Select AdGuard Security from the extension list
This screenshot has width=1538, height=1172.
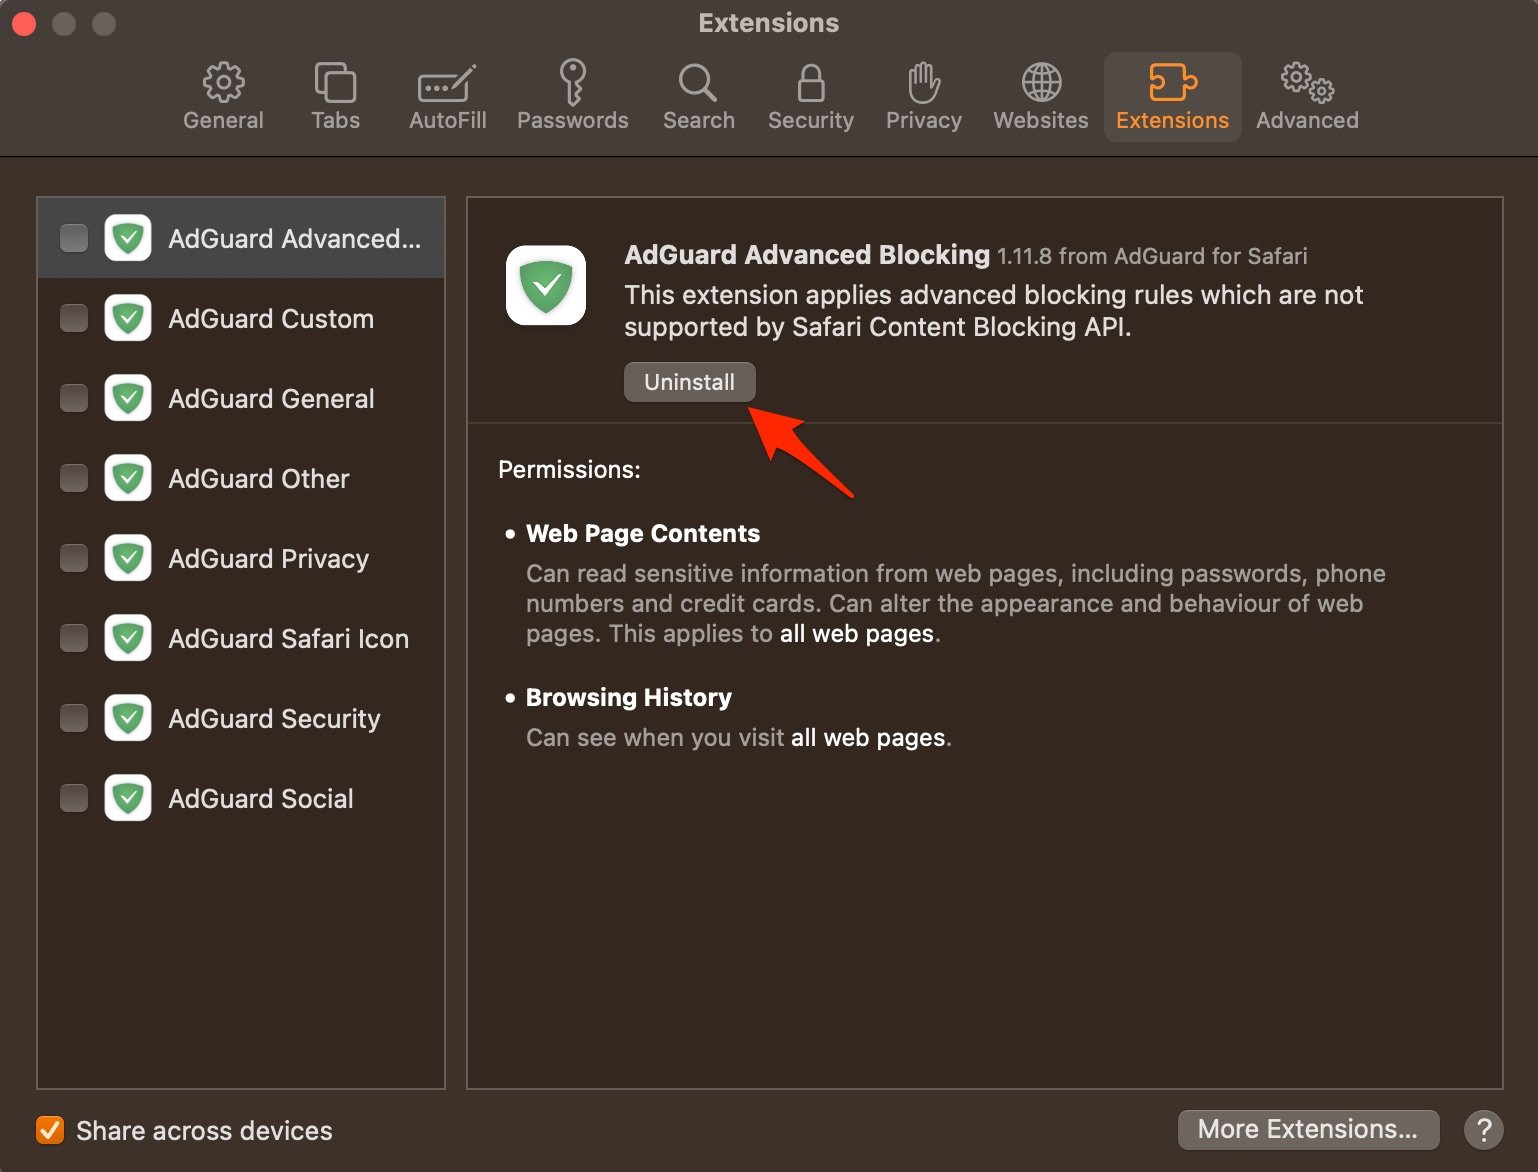(274, 717)
